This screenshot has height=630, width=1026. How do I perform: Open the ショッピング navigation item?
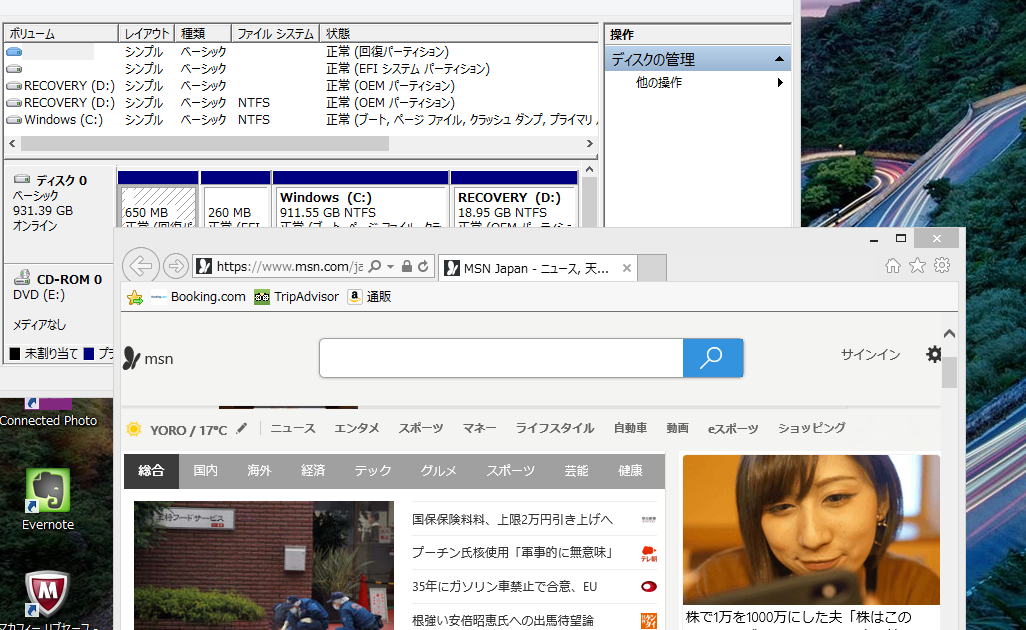811,428
